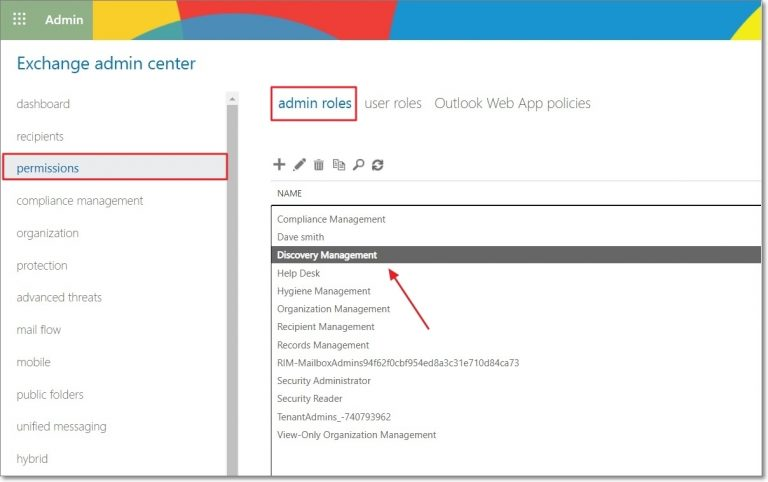This screenshot has height=482, width=768.
Task: Sort list by NAME column header
Action: pyautogui.click(x=289, y=193)
